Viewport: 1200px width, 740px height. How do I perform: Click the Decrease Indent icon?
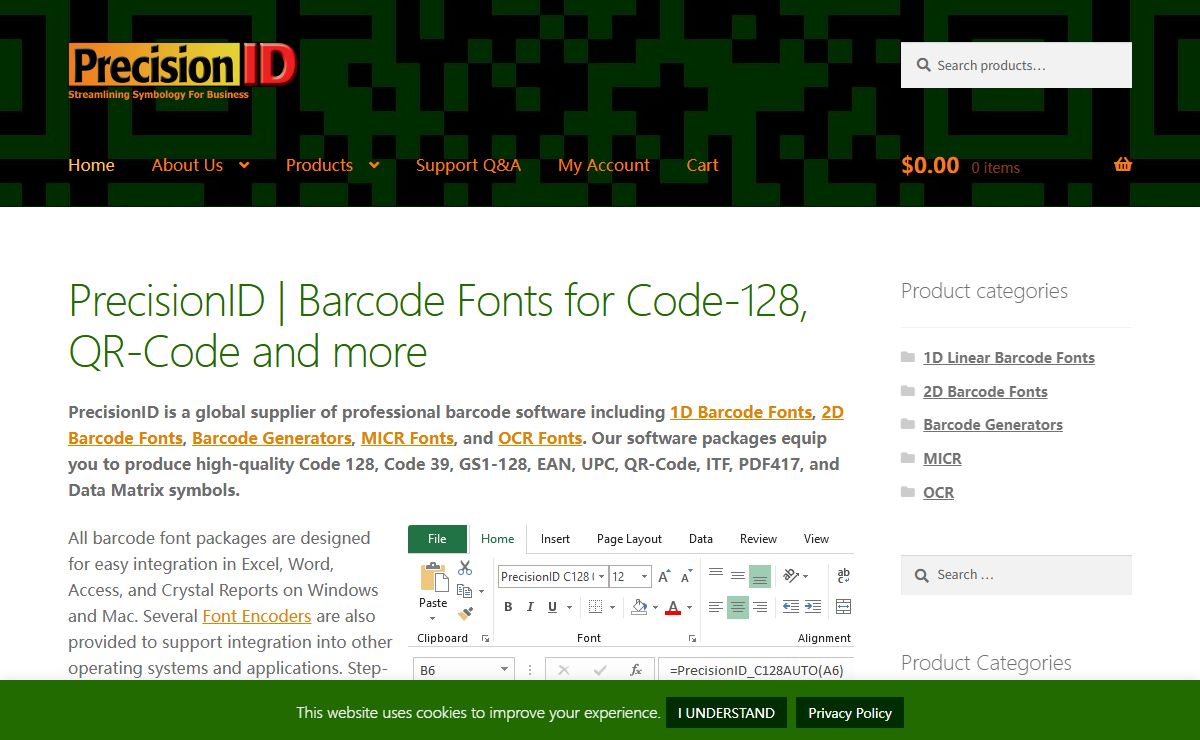pos(791,607)
